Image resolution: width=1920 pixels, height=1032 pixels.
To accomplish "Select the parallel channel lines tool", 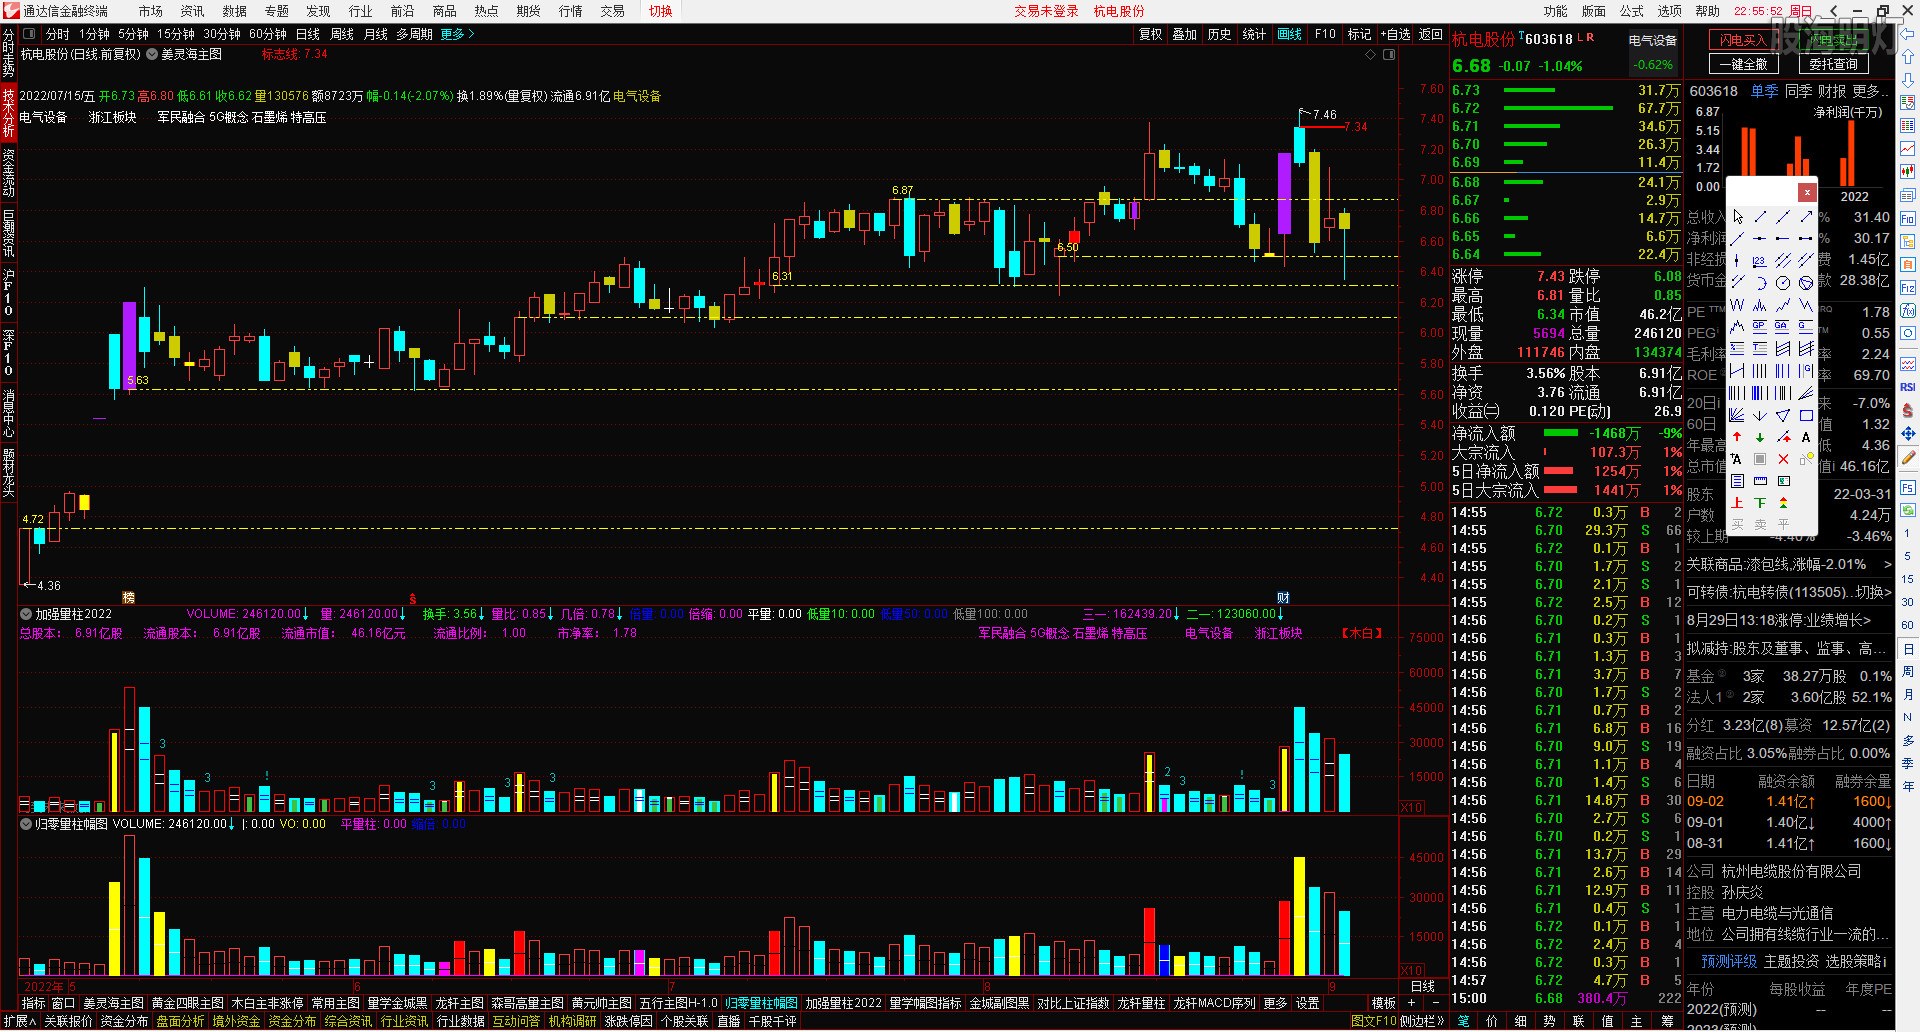I will (x=1783, y=260).
